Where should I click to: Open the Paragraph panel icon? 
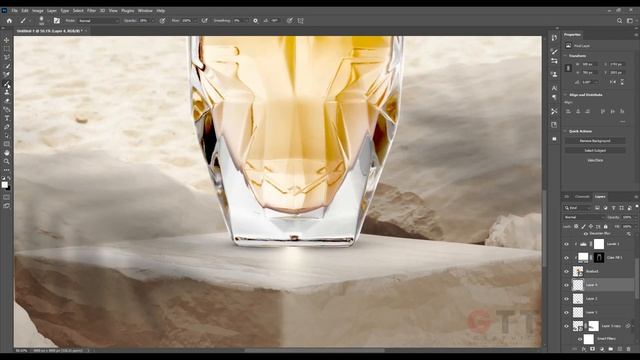pos(554,97)
